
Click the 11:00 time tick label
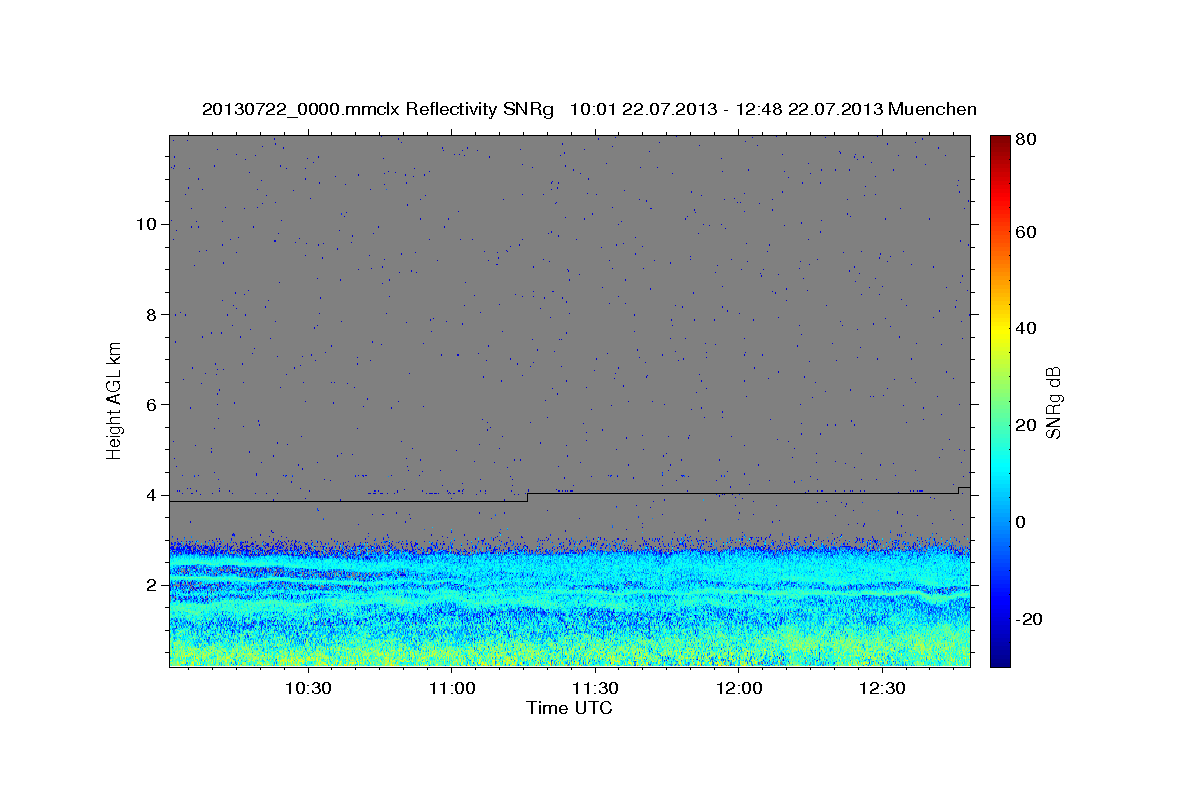pyautogui.click(x=451, y=688)
